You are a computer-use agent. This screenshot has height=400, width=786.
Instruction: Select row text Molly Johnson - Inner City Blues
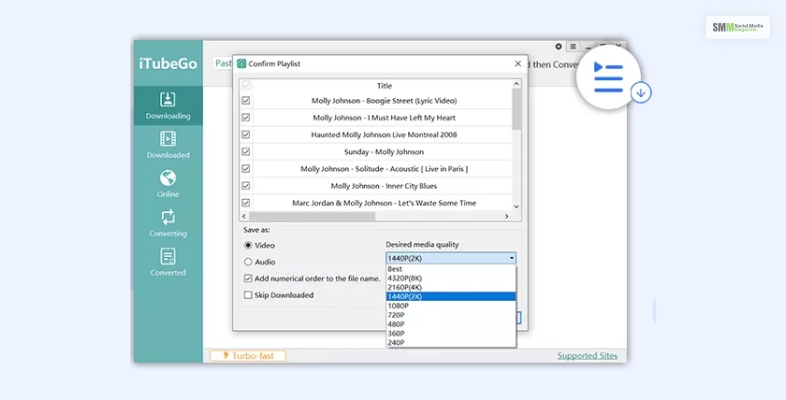pos(384,186)
